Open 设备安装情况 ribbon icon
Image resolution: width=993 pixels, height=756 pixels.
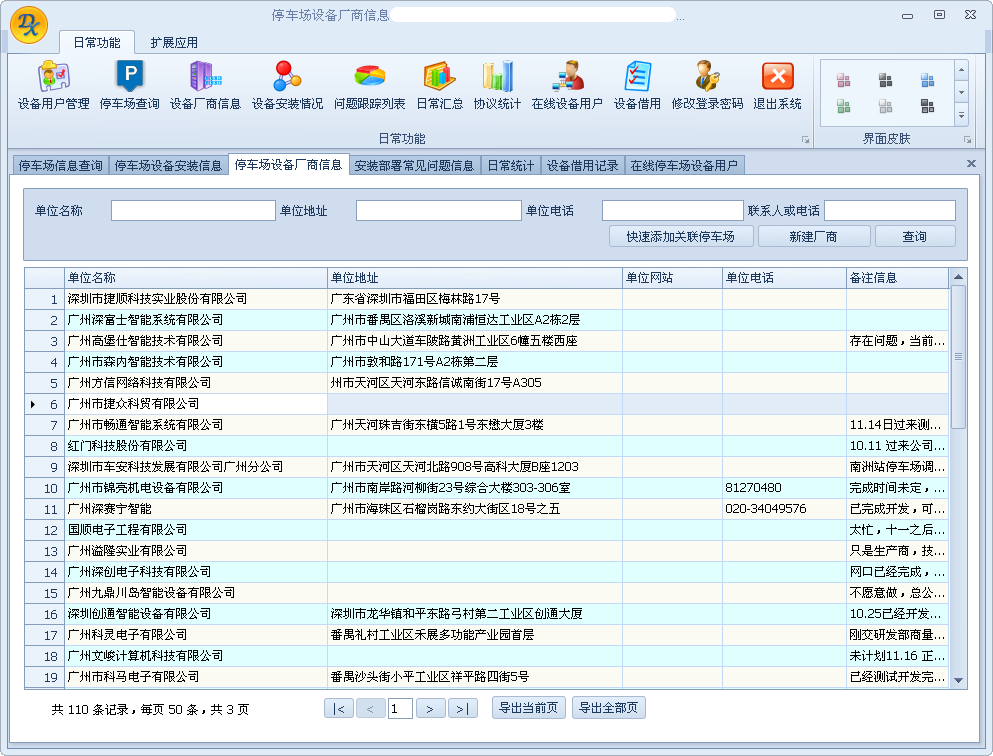[288, 85]
